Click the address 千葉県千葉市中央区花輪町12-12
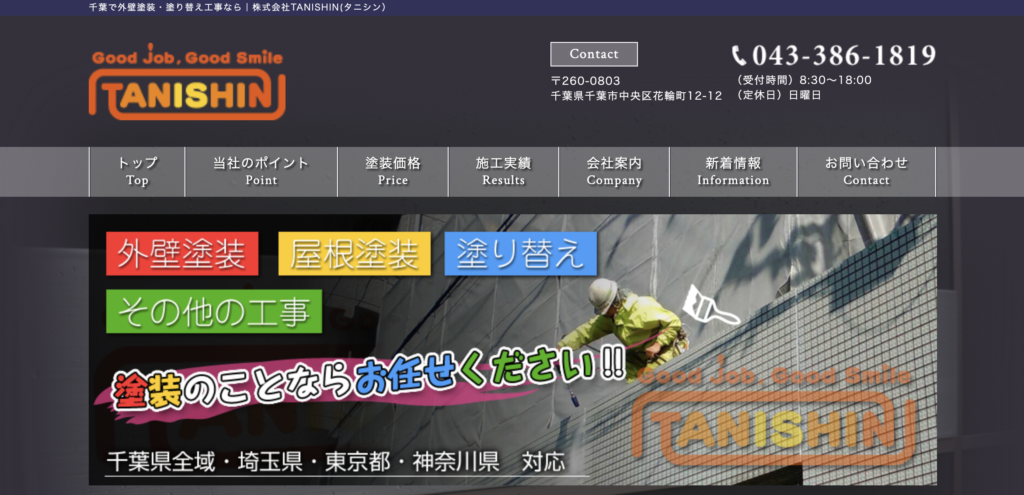 coord(636,96)
